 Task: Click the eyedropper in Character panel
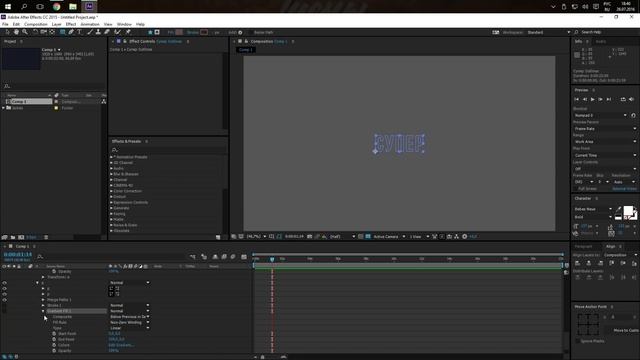point(618,210)
